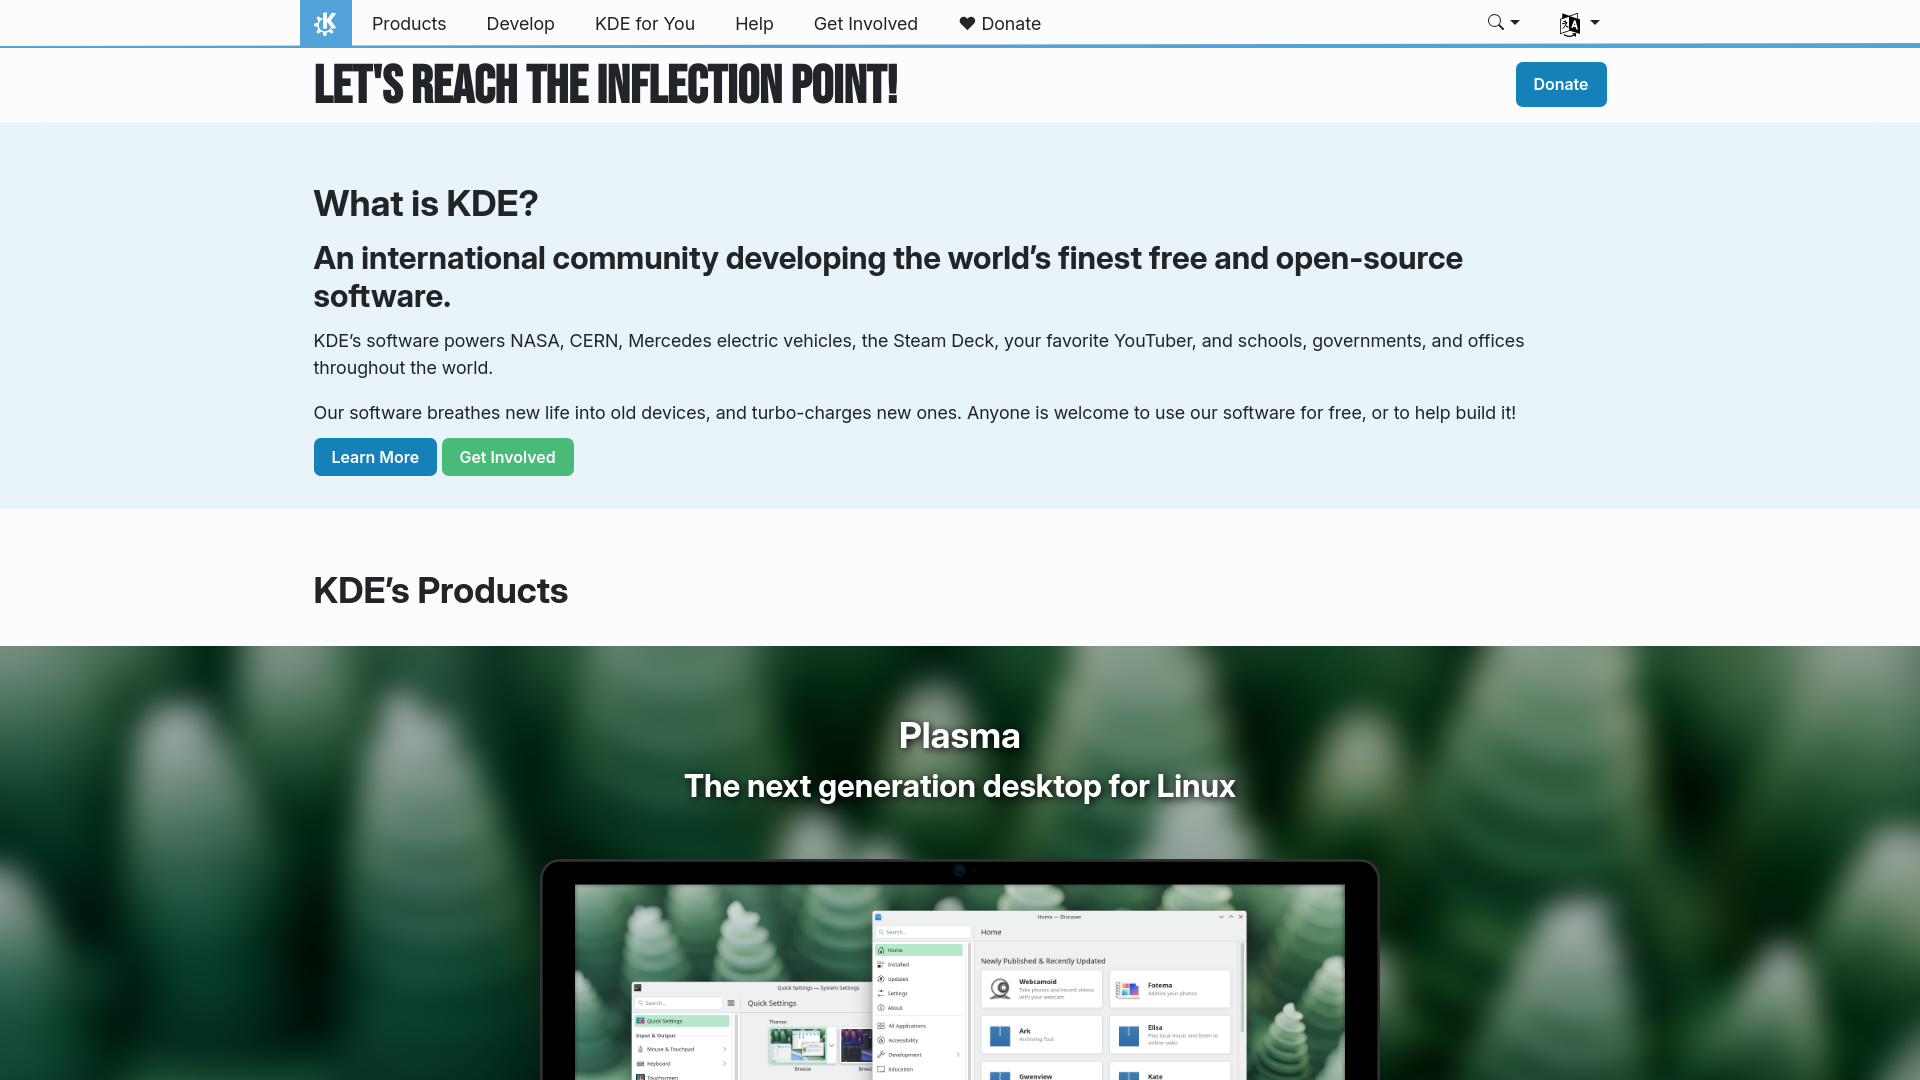Viewport: 1920px width, 1080px height.
Task: Click The next generation desktop for Linux
Action: pos(960,786)
